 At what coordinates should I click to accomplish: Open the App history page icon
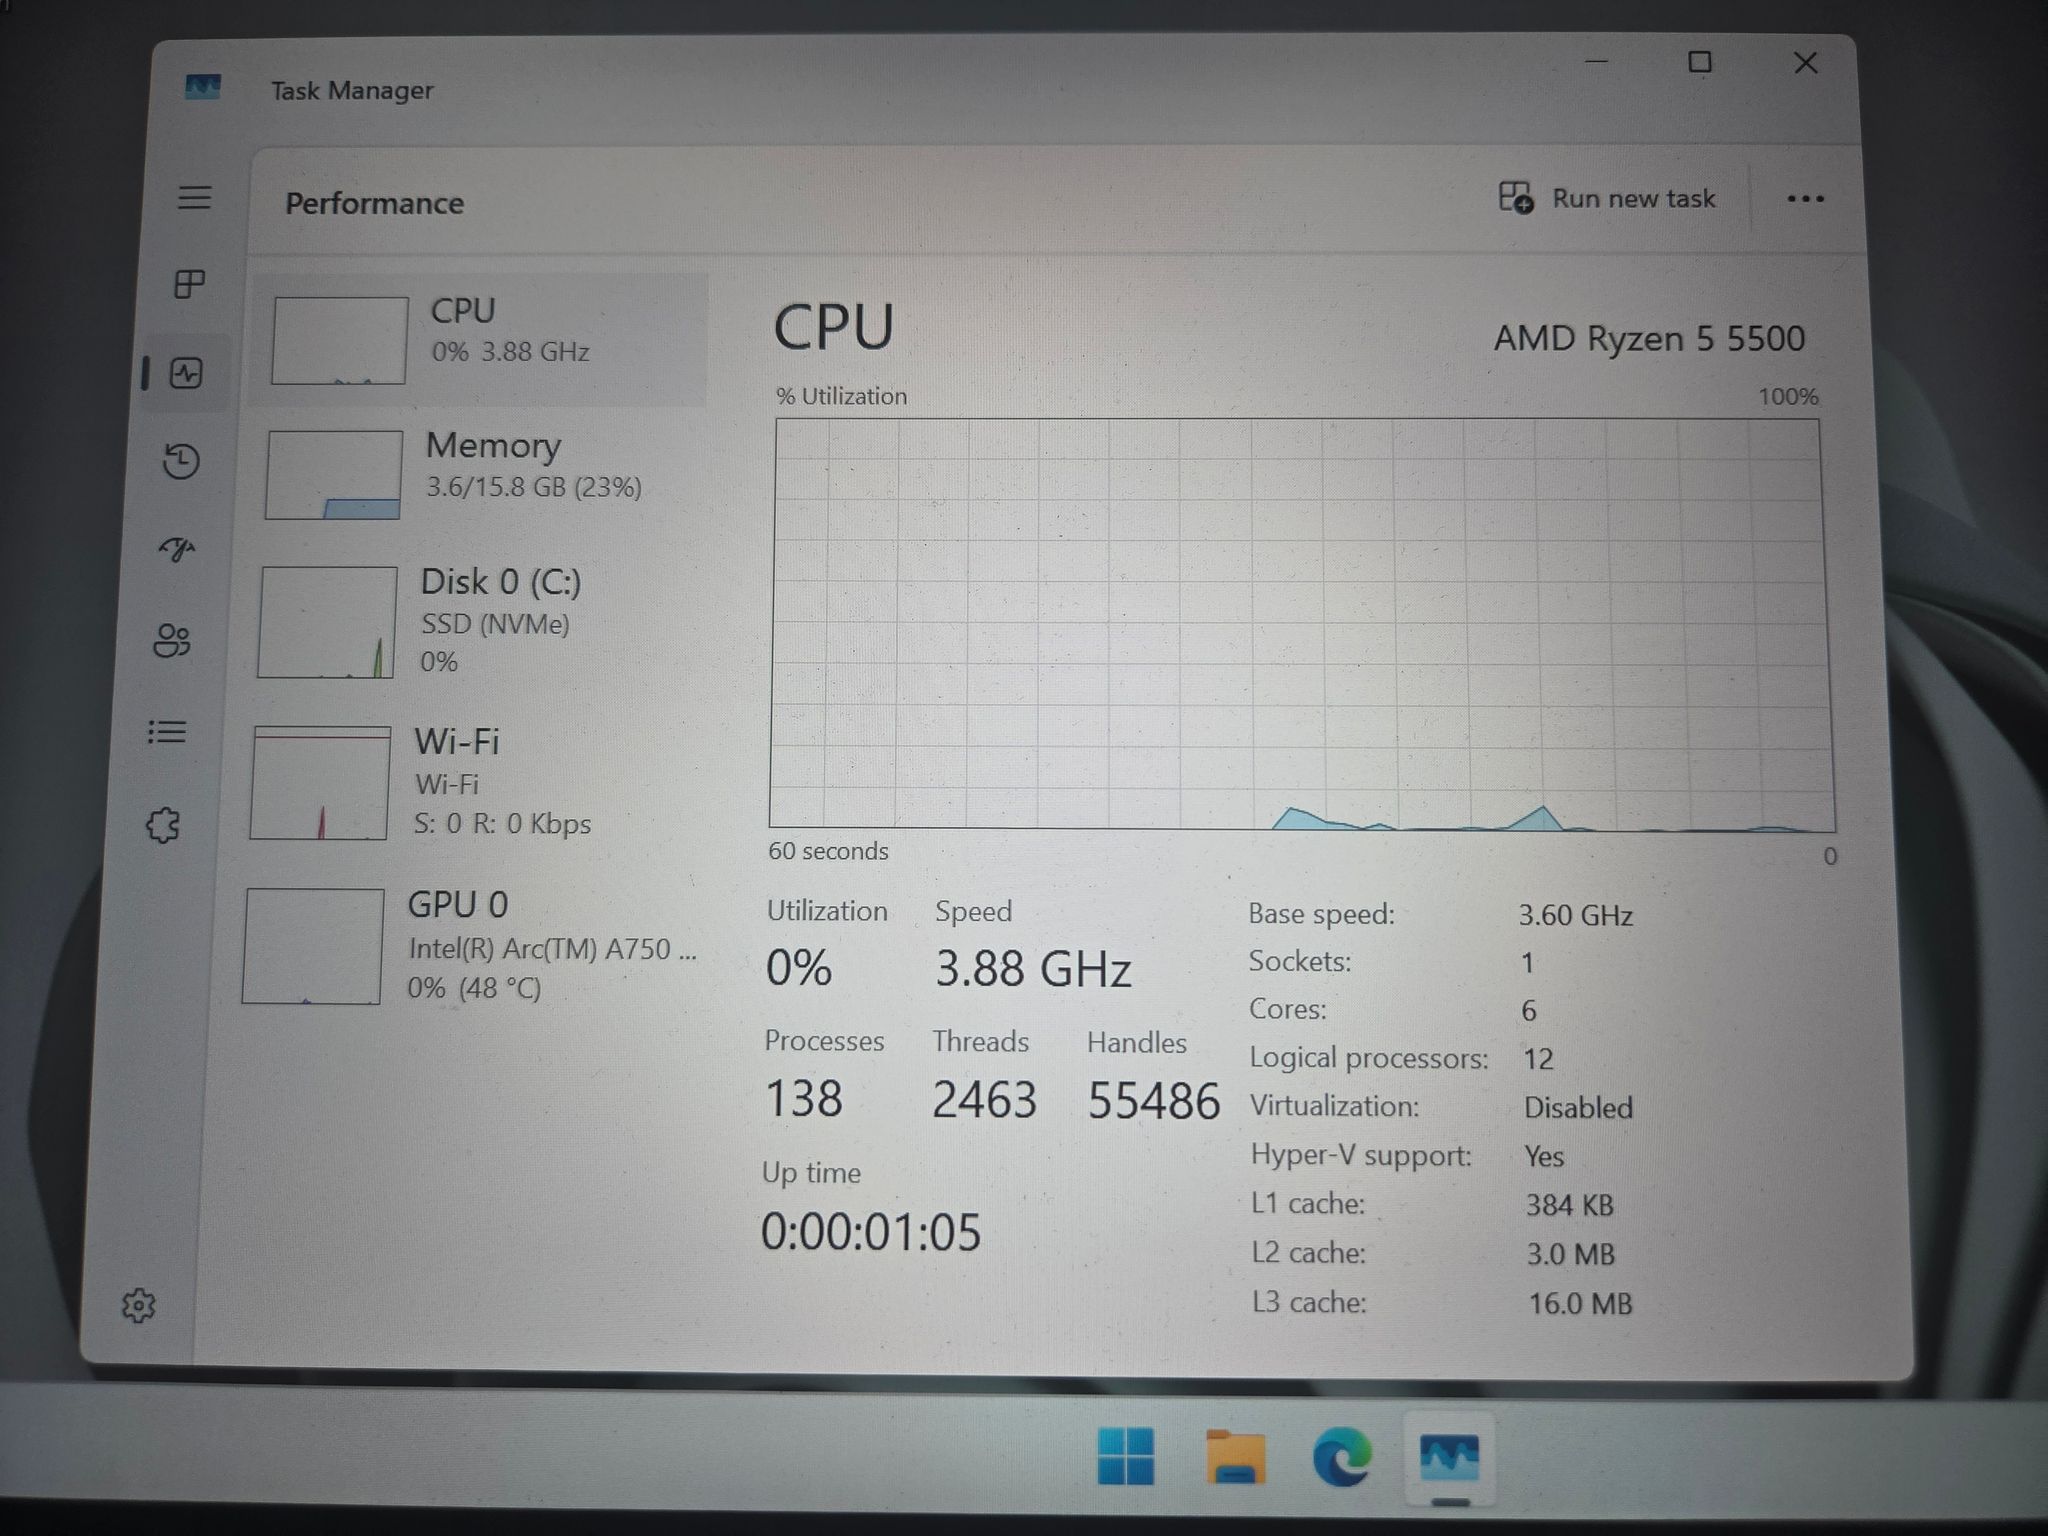click(x=181, y=461)
